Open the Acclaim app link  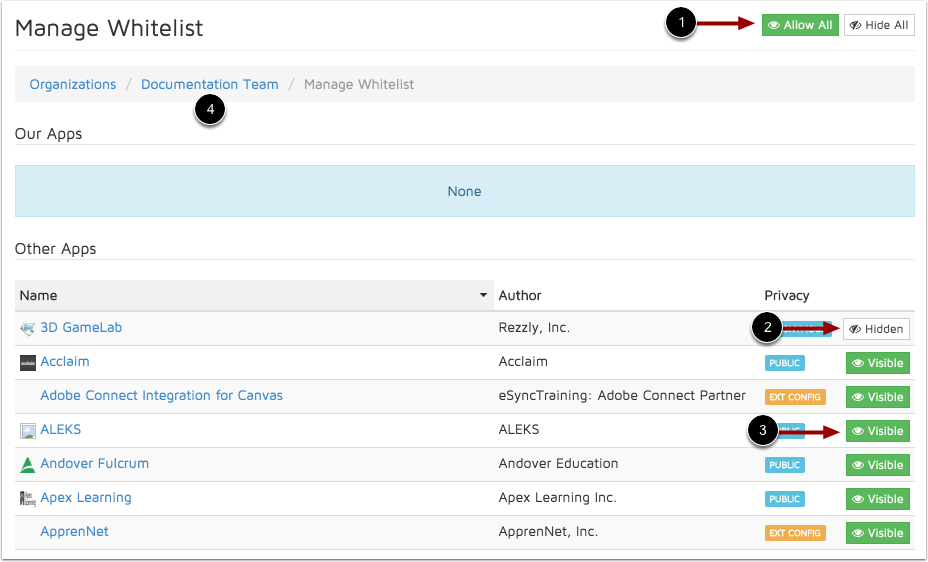pyautogui.click(x=65, y=361)
